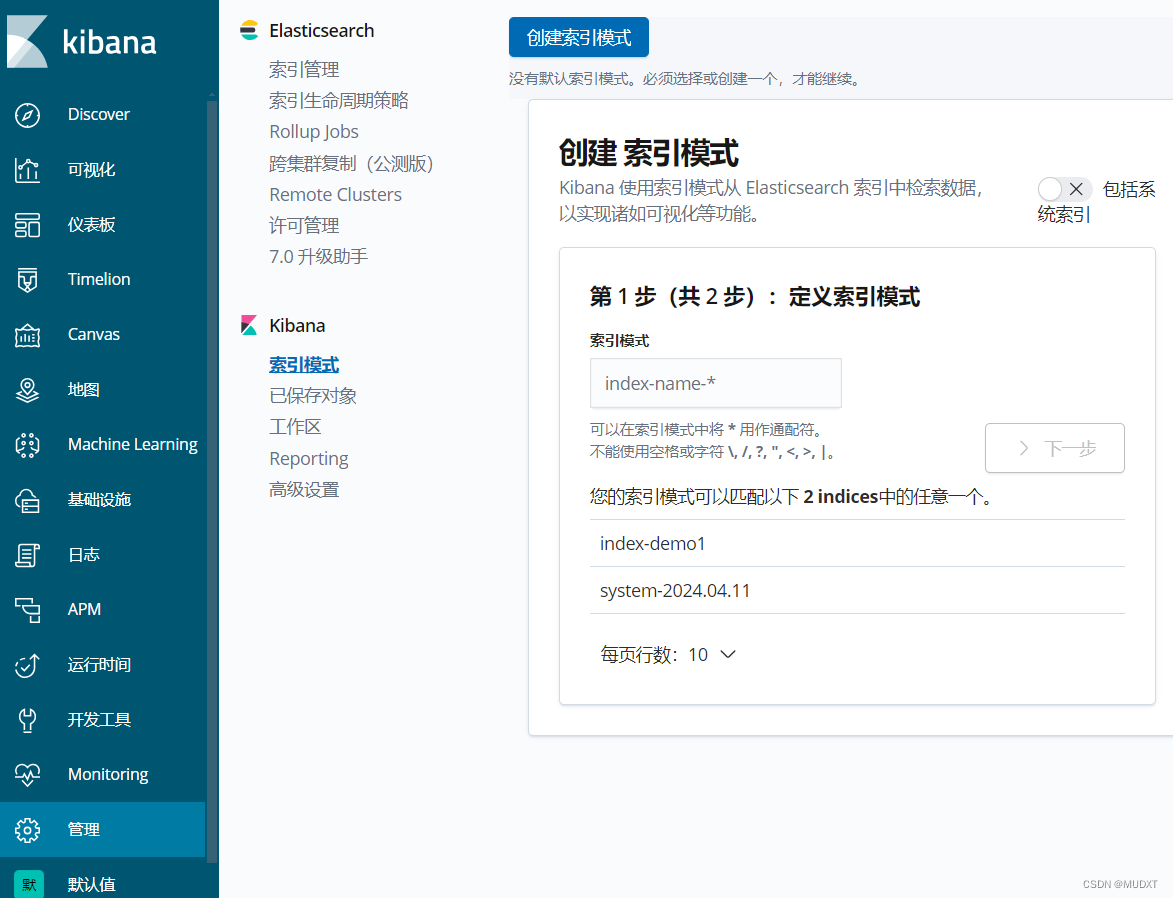The width and height of the screenshot is (1173, 898).
Task: Open Discover via compass icon
Action: coord(28,115)
